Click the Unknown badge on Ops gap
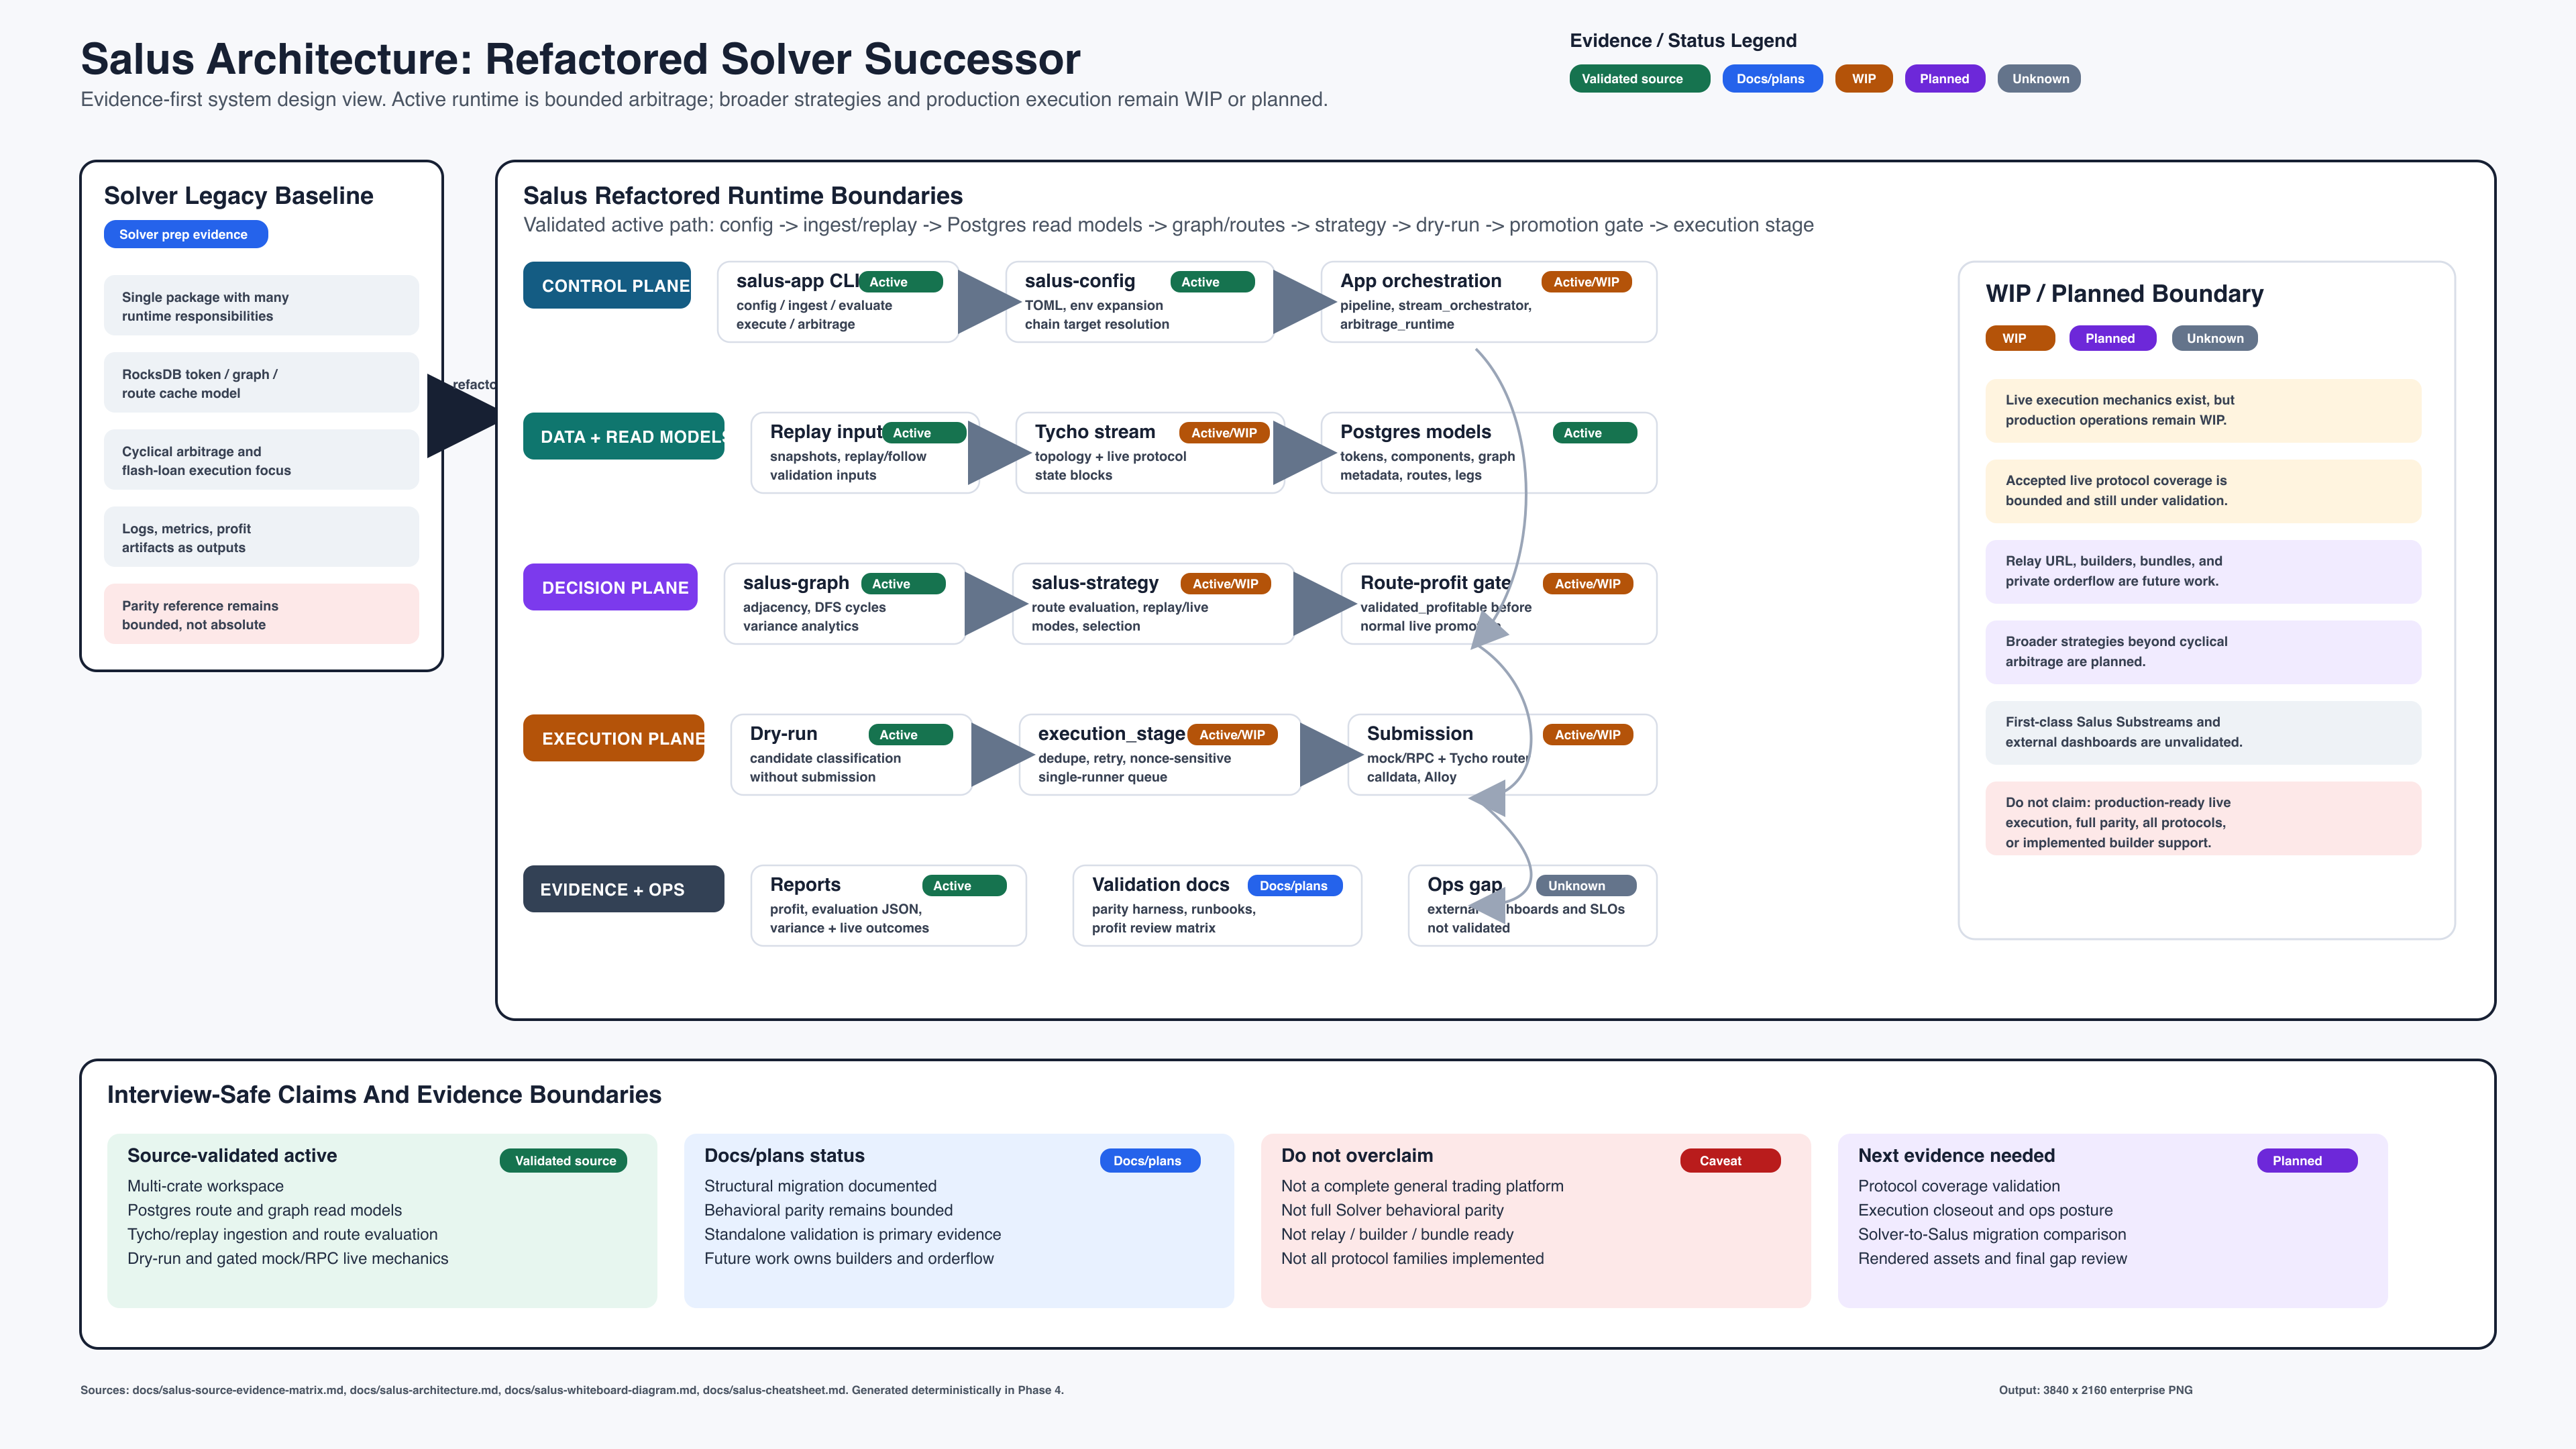 1586,886
